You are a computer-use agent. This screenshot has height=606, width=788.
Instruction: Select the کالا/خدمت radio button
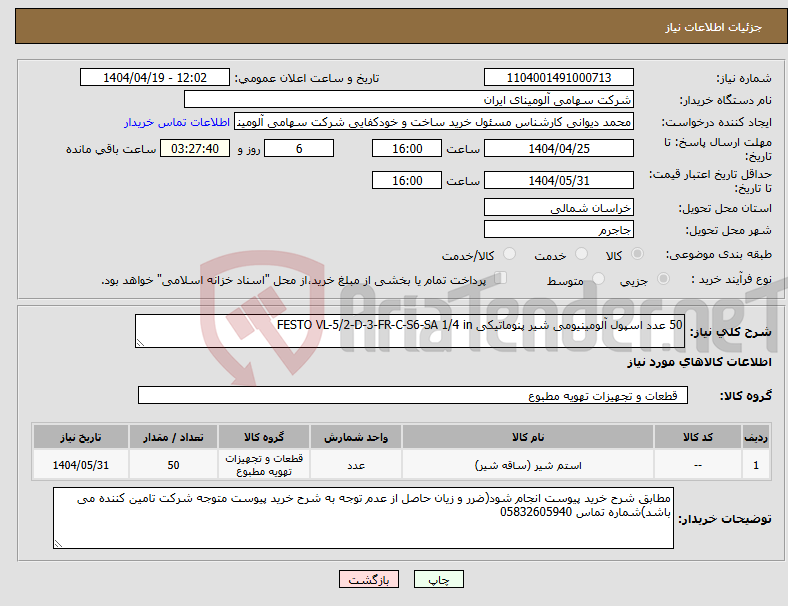pyautogui.click(x=509, y=254)
